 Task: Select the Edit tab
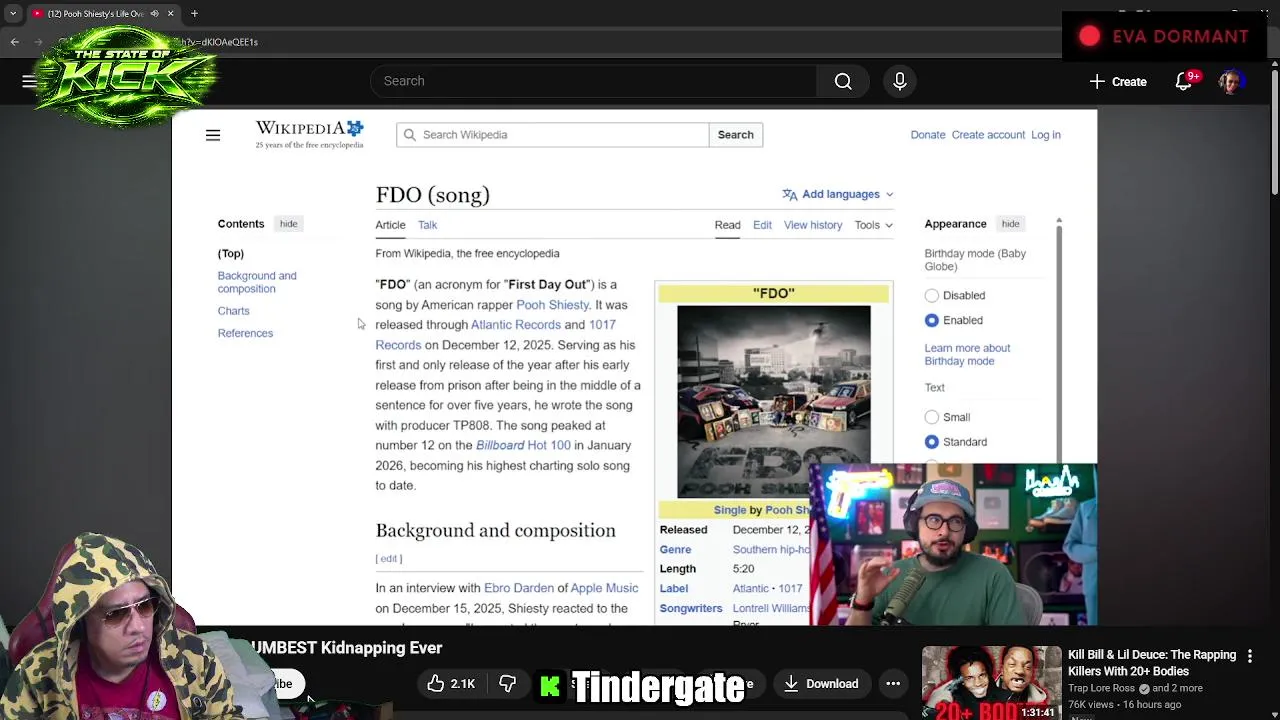[762, 225]
